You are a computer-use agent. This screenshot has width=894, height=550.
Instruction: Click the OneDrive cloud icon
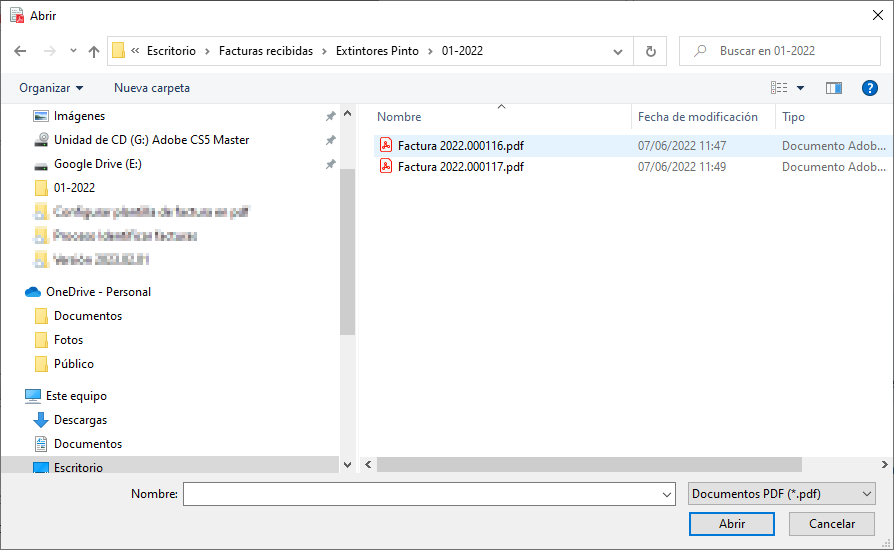point(33,292)
